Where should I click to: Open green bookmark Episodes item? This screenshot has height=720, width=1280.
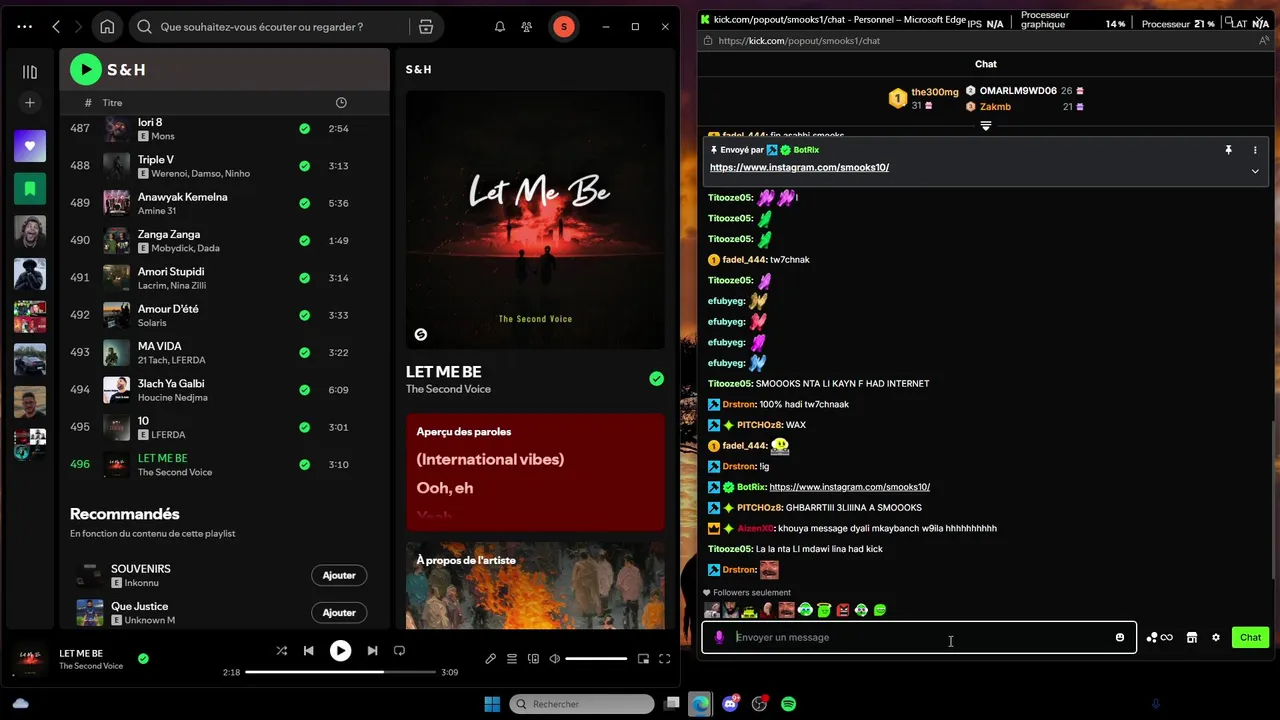coord(30,188)
